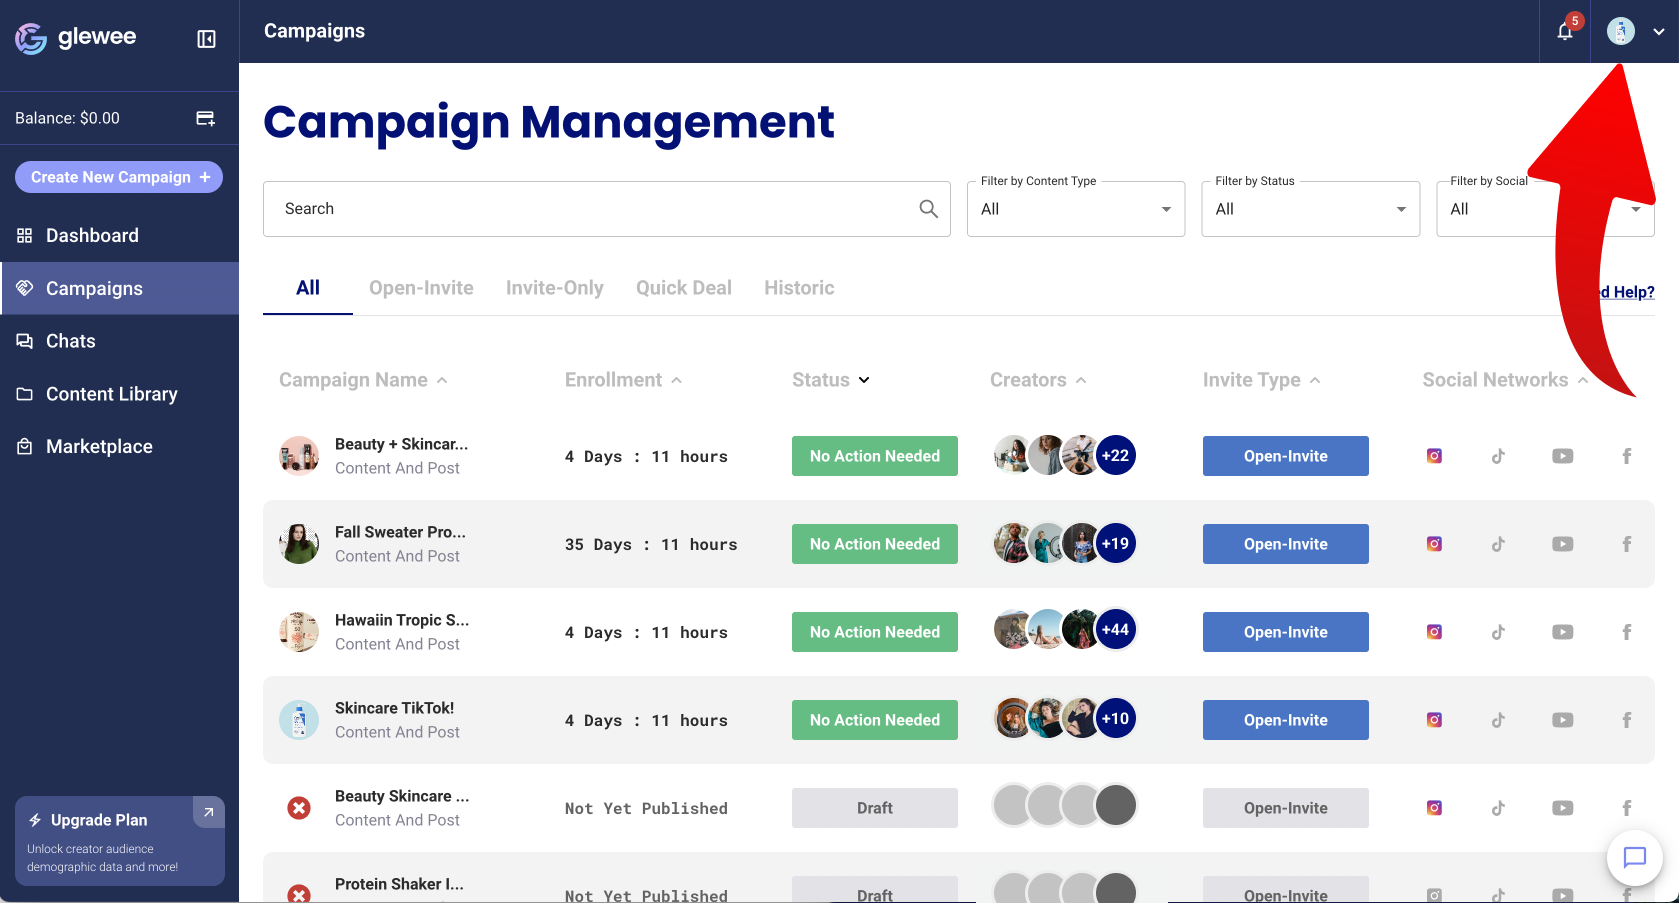Sort by Status column
Image resolution: width=1679 pixels, height=903 pixels.
coord(831,380)
